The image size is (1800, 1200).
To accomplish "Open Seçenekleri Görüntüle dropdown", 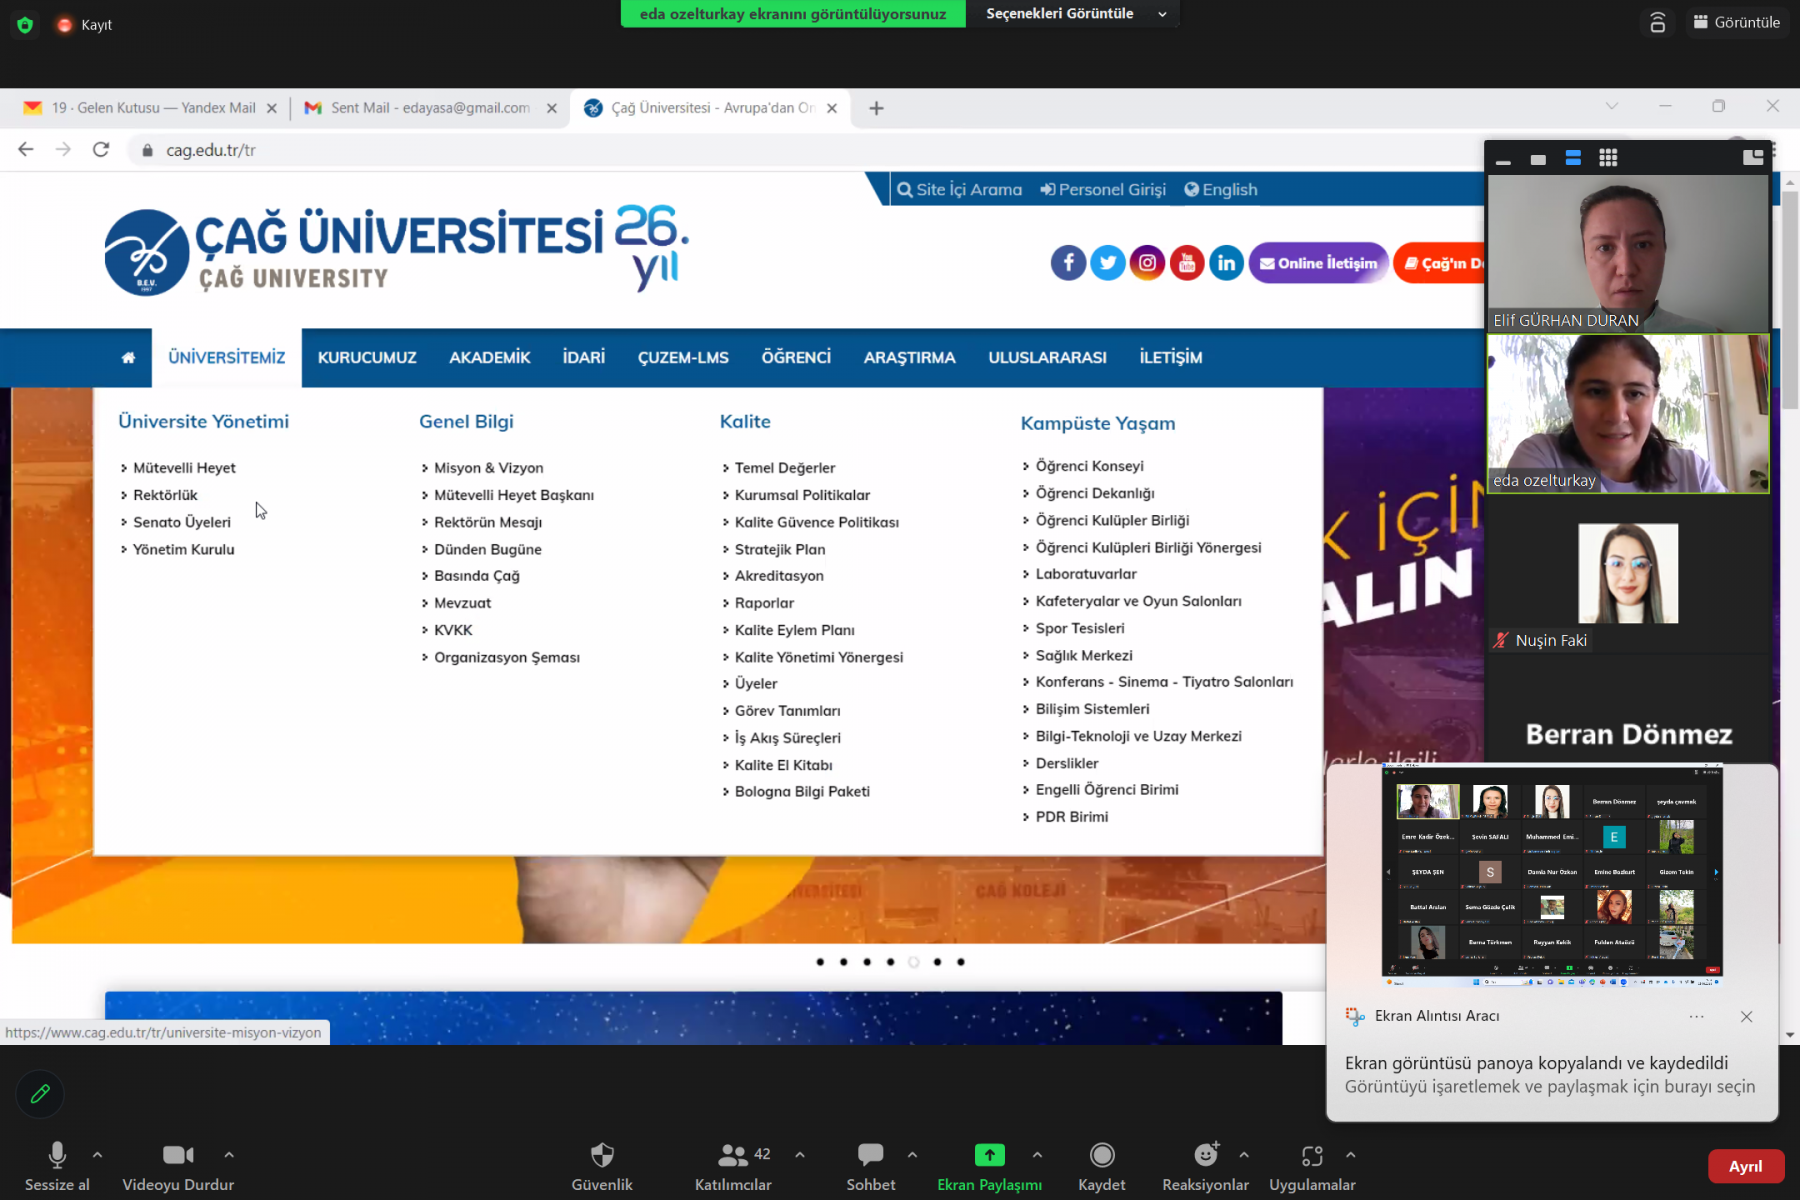I will [1074, 14].
